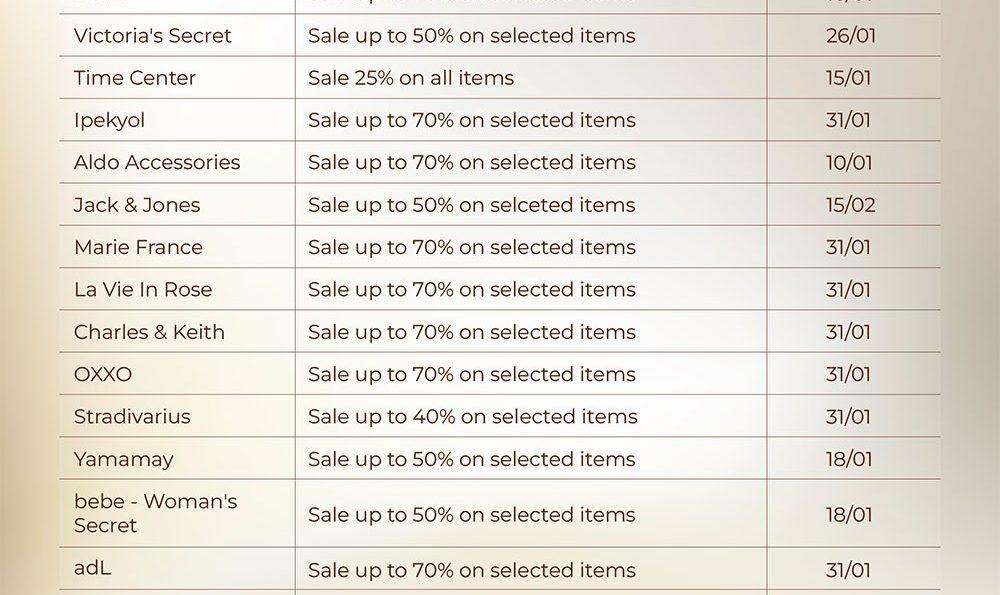1000x595 pixels.
Task: Click the Jack & Jones store name
Action: click(137, 205)
